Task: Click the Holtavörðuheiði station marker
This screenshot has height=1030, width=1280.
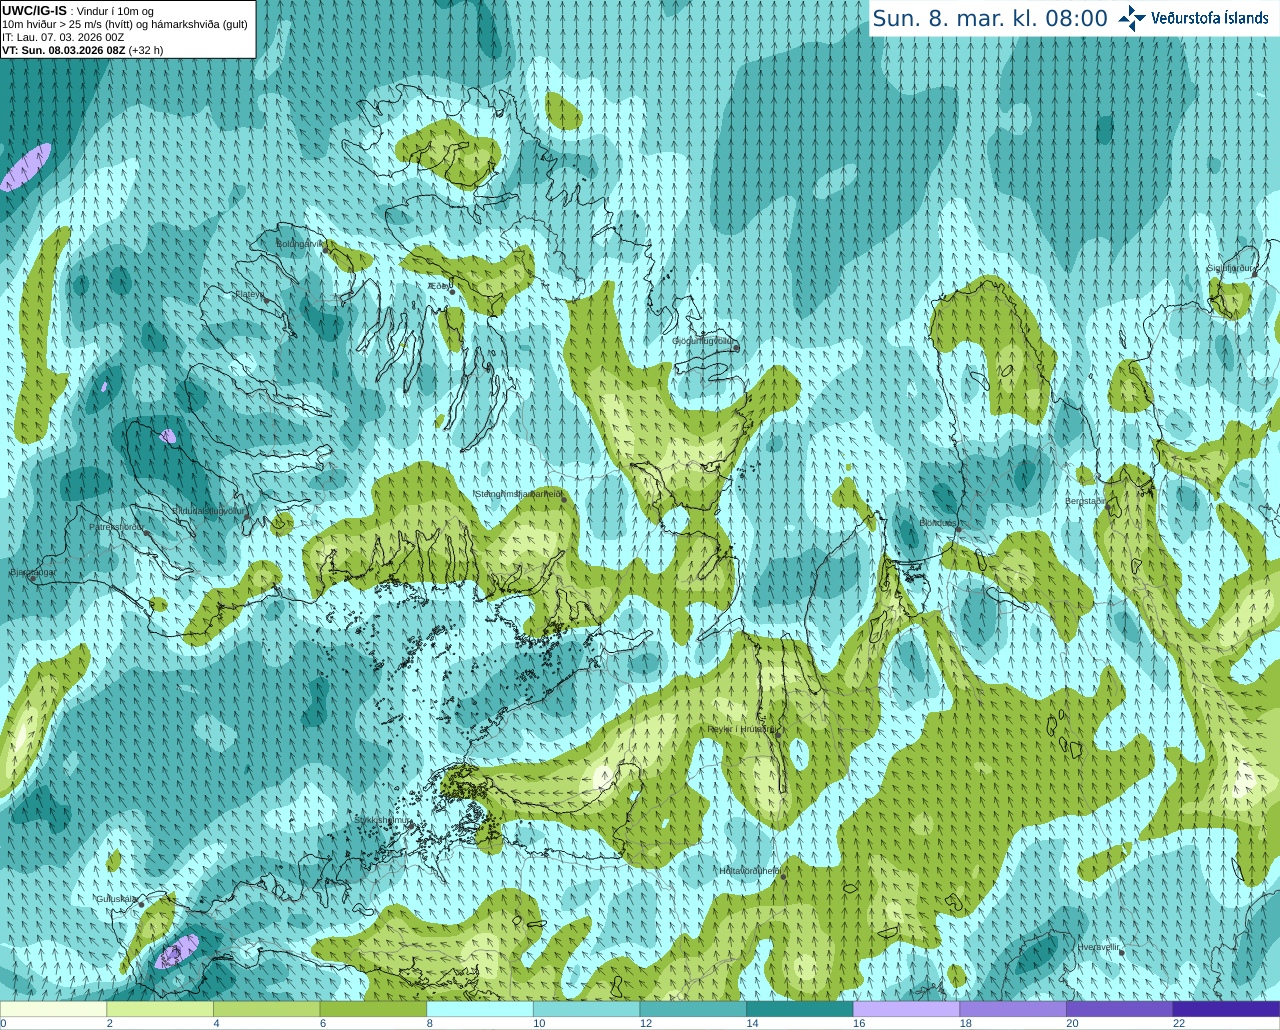Action: (783, 876)
